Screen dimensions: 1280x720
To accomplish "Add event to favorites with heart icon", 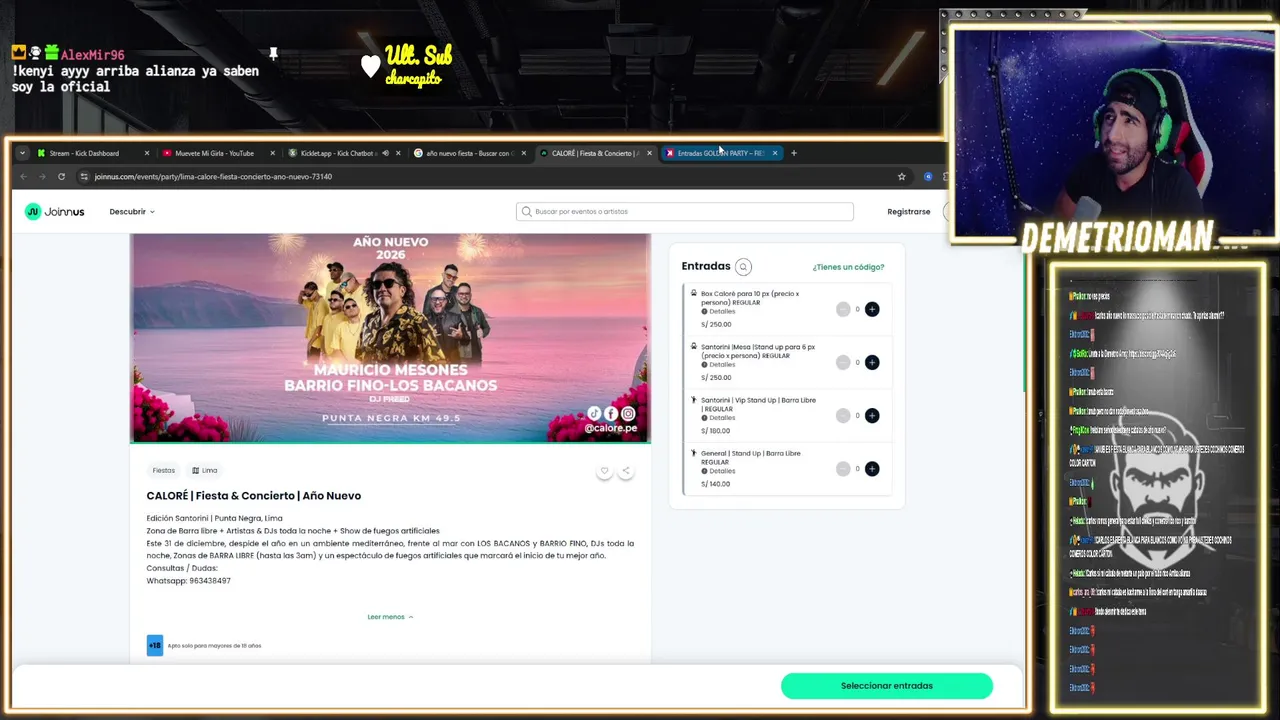I will [x=604, y=470].
